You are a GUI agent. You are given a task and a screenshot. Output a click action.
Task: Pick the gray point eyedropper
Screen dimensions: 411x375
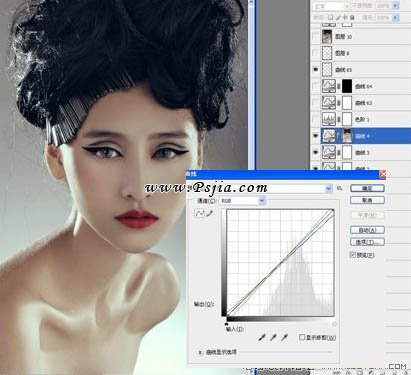pos(273,338)
